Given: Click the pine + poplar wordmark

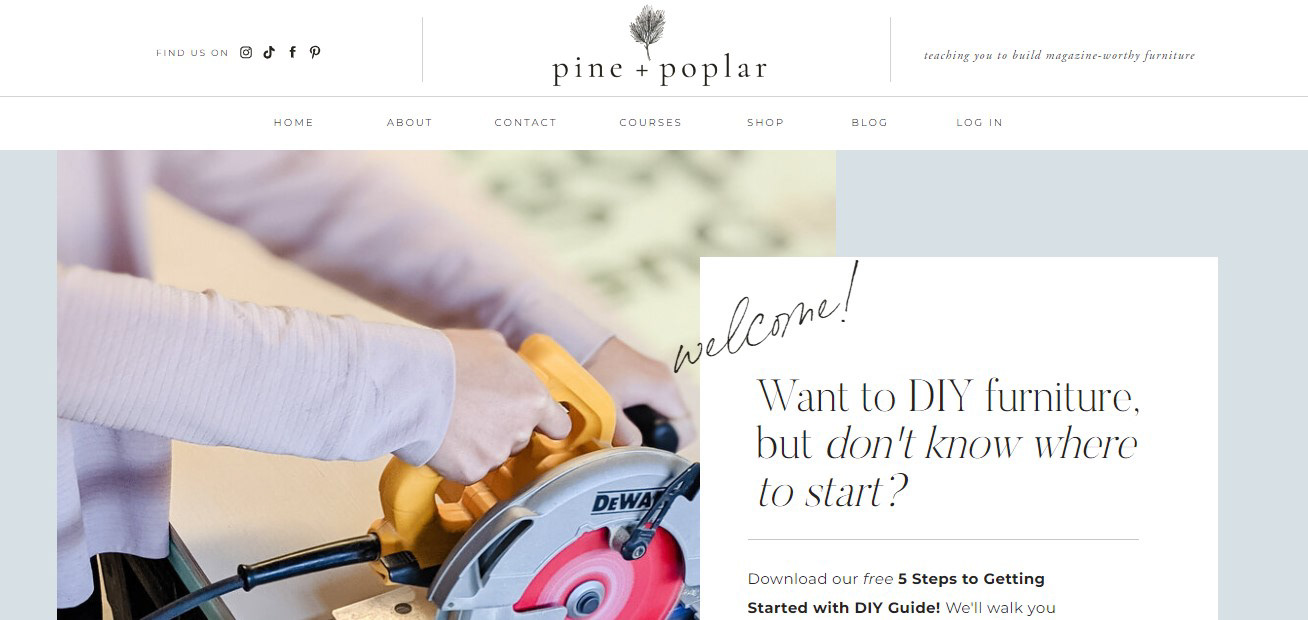Looking at the screenshot, I should (x=660, y=70).
